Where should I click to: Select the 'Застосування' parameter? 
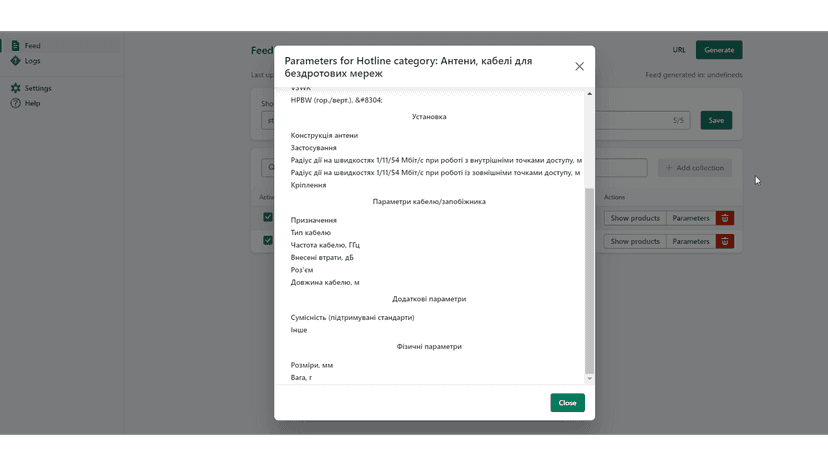313,148
